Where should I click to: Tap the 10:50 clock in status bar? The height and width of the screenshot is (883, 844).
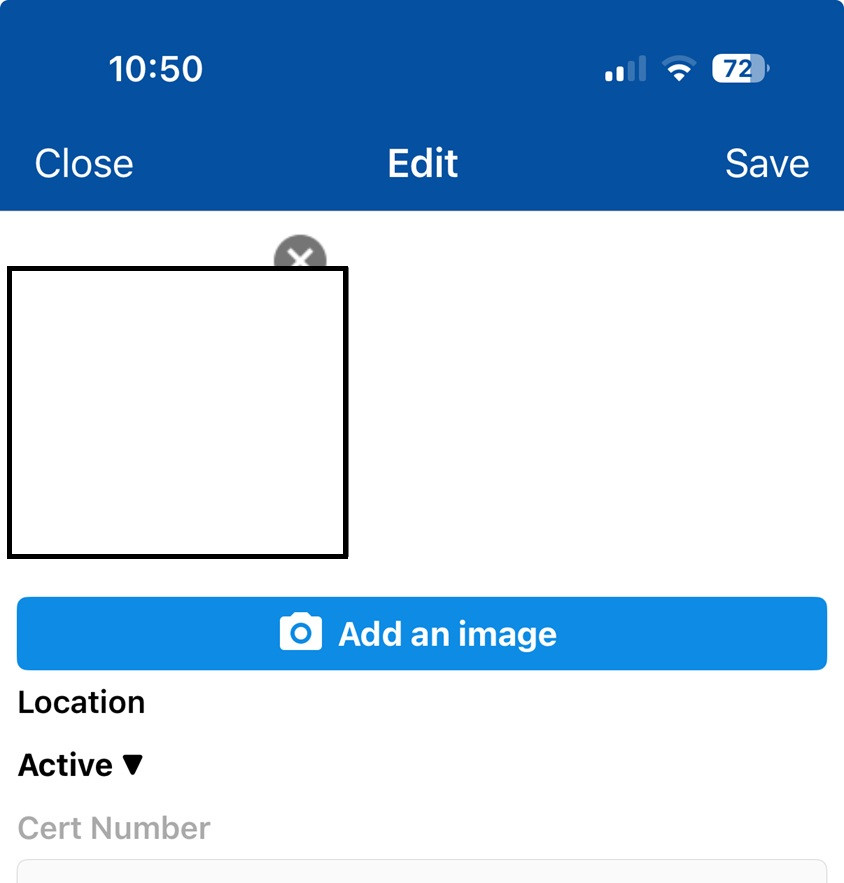(155, 69)
